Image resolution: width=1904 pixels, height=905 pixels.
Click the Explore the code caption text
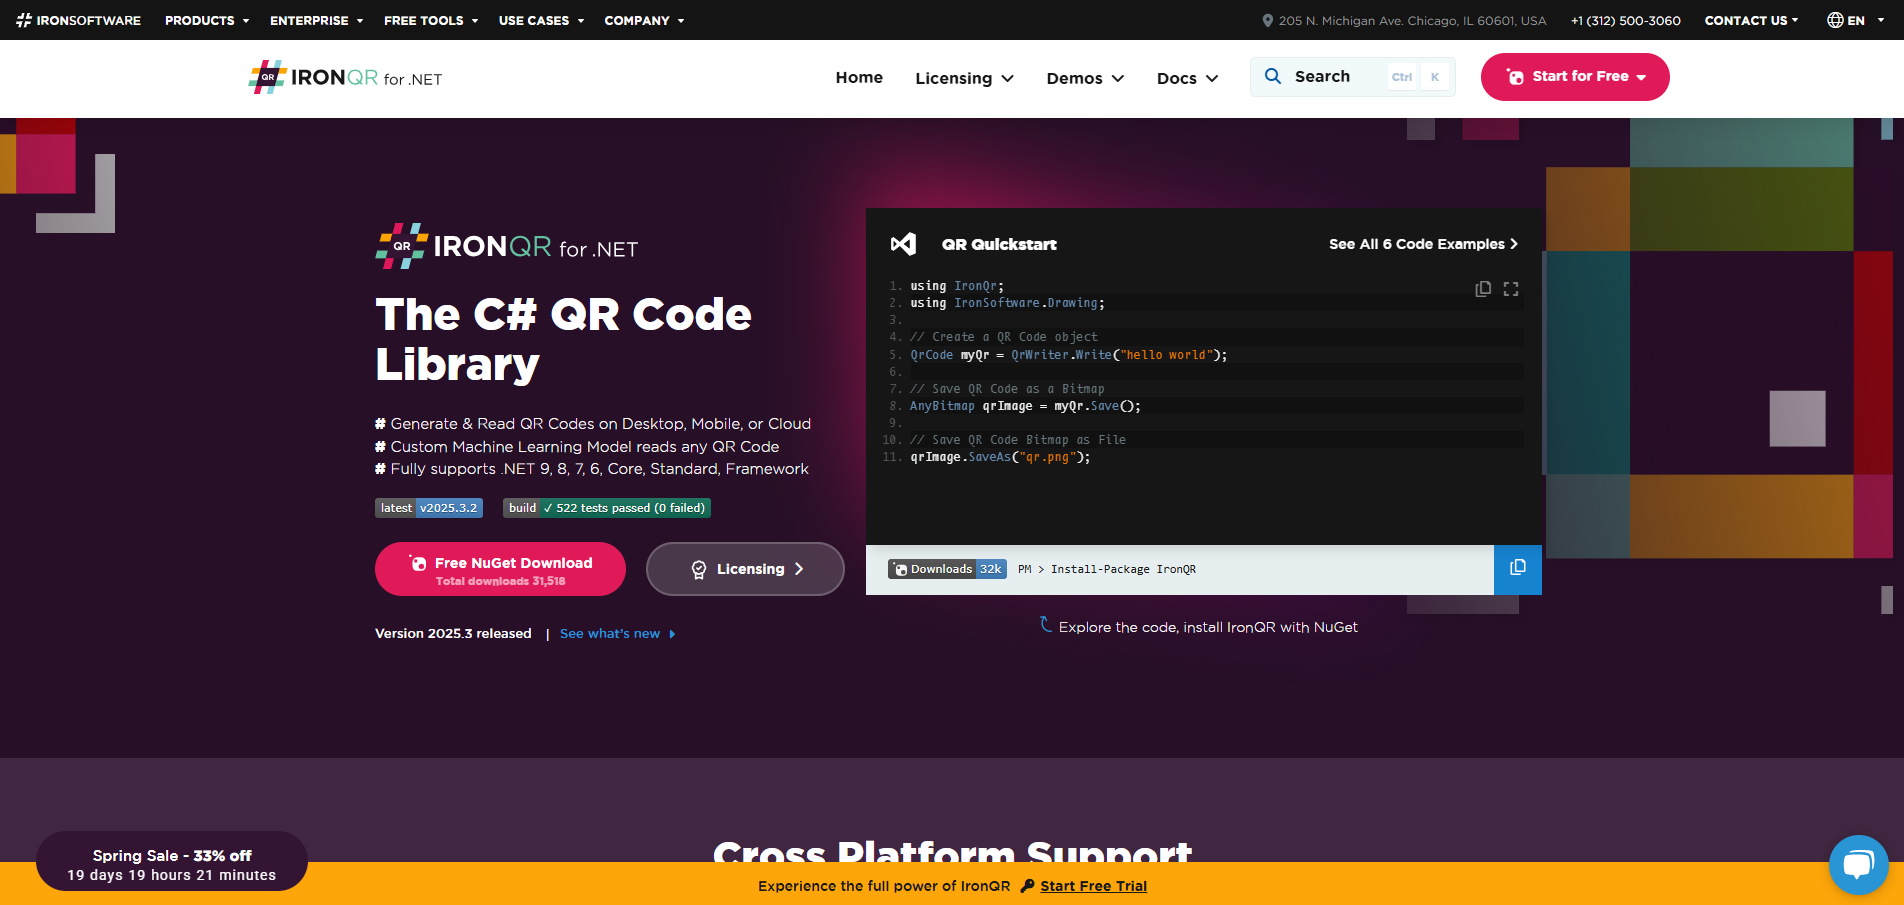coord(1208,627)
